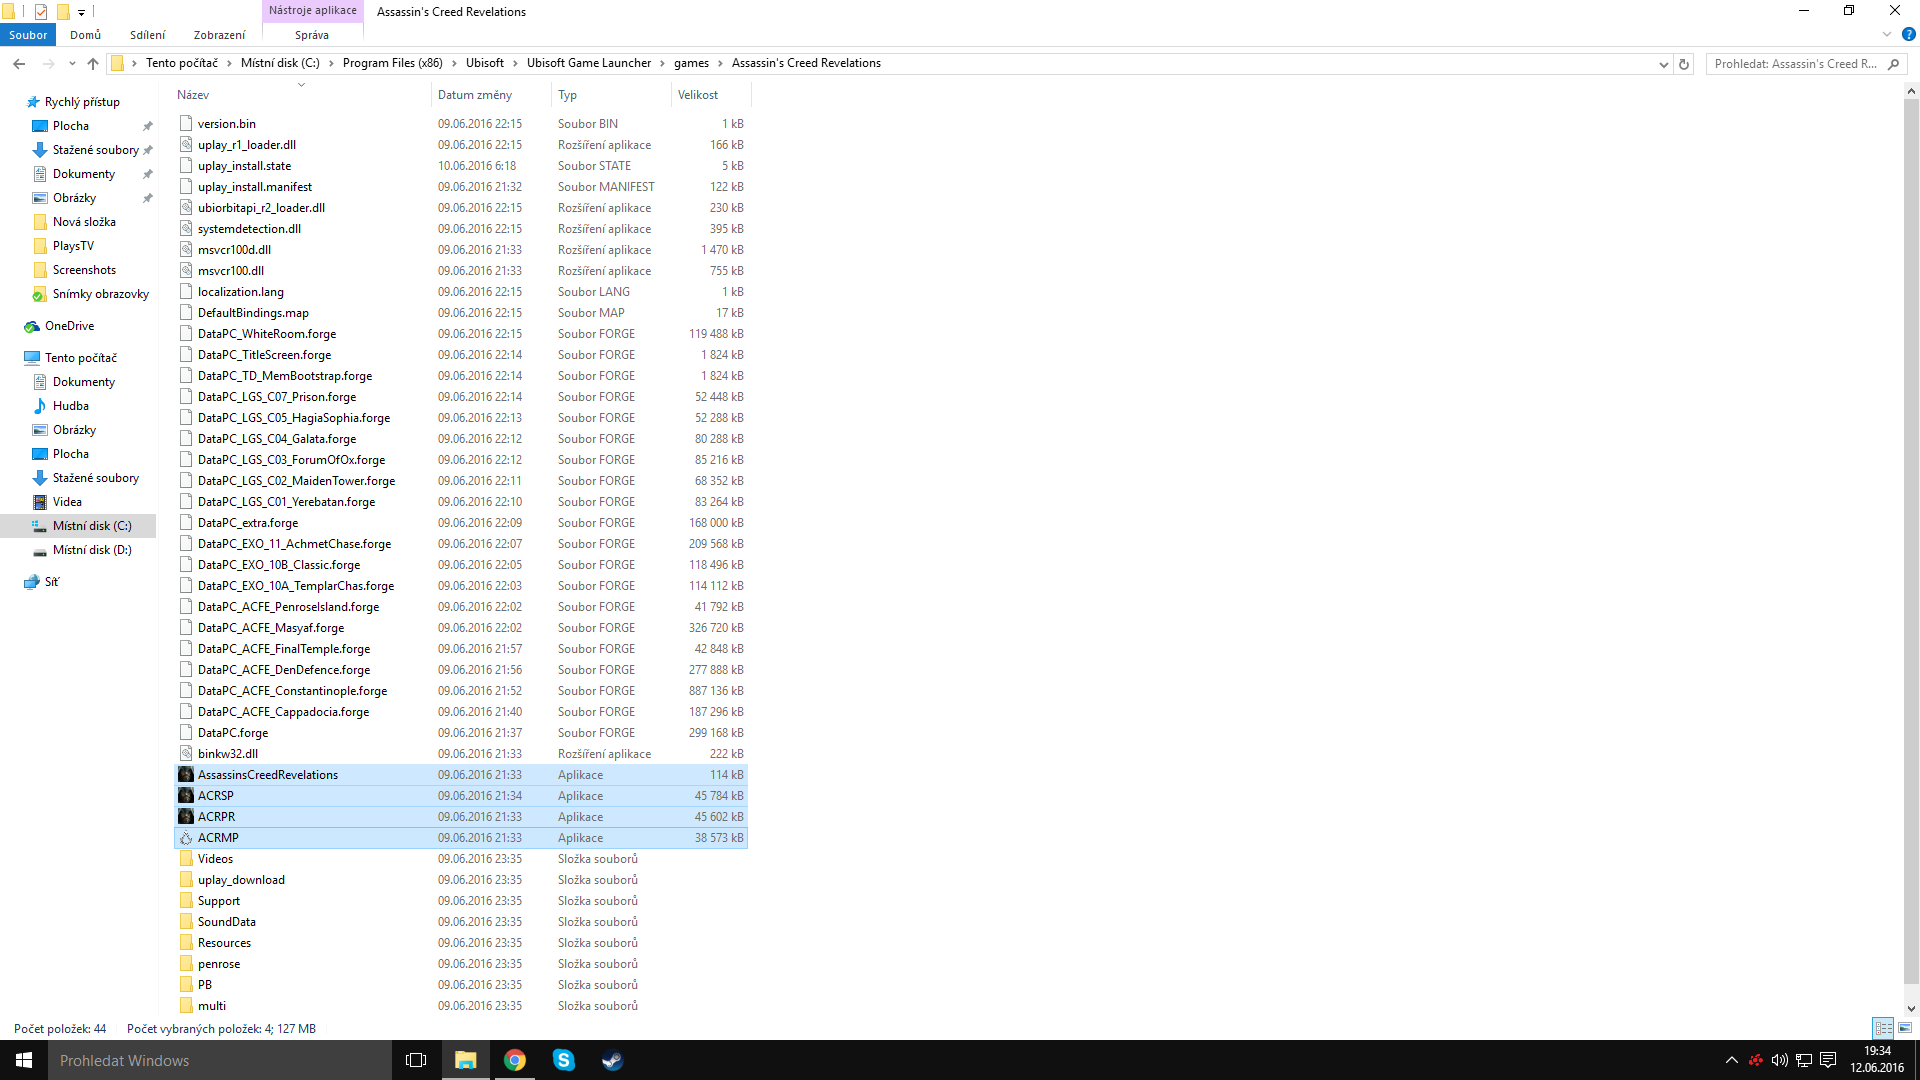
Task: Click the Prohledat search input field
Action: click(1794, 64)
